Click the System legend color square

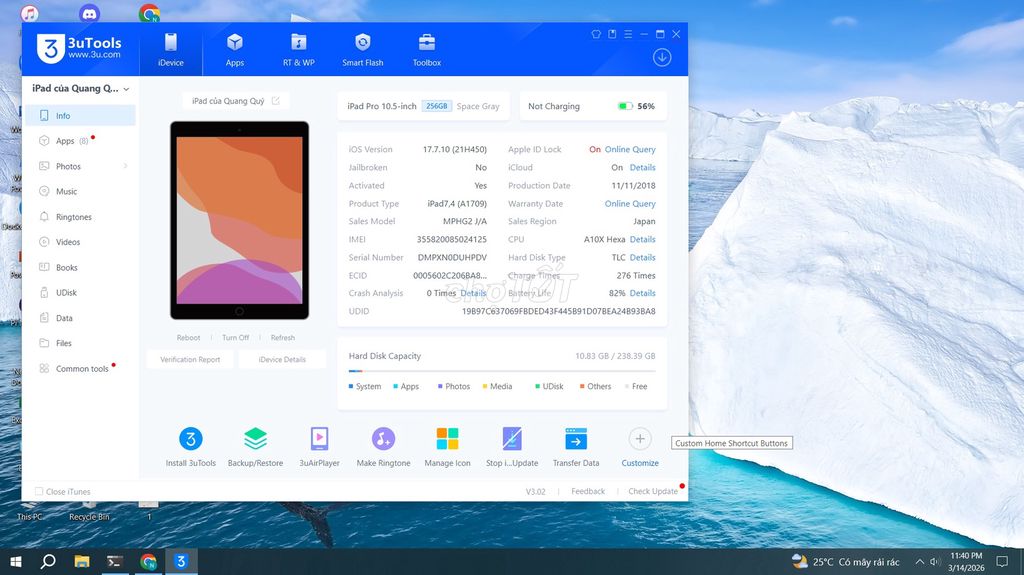(351, 386)
